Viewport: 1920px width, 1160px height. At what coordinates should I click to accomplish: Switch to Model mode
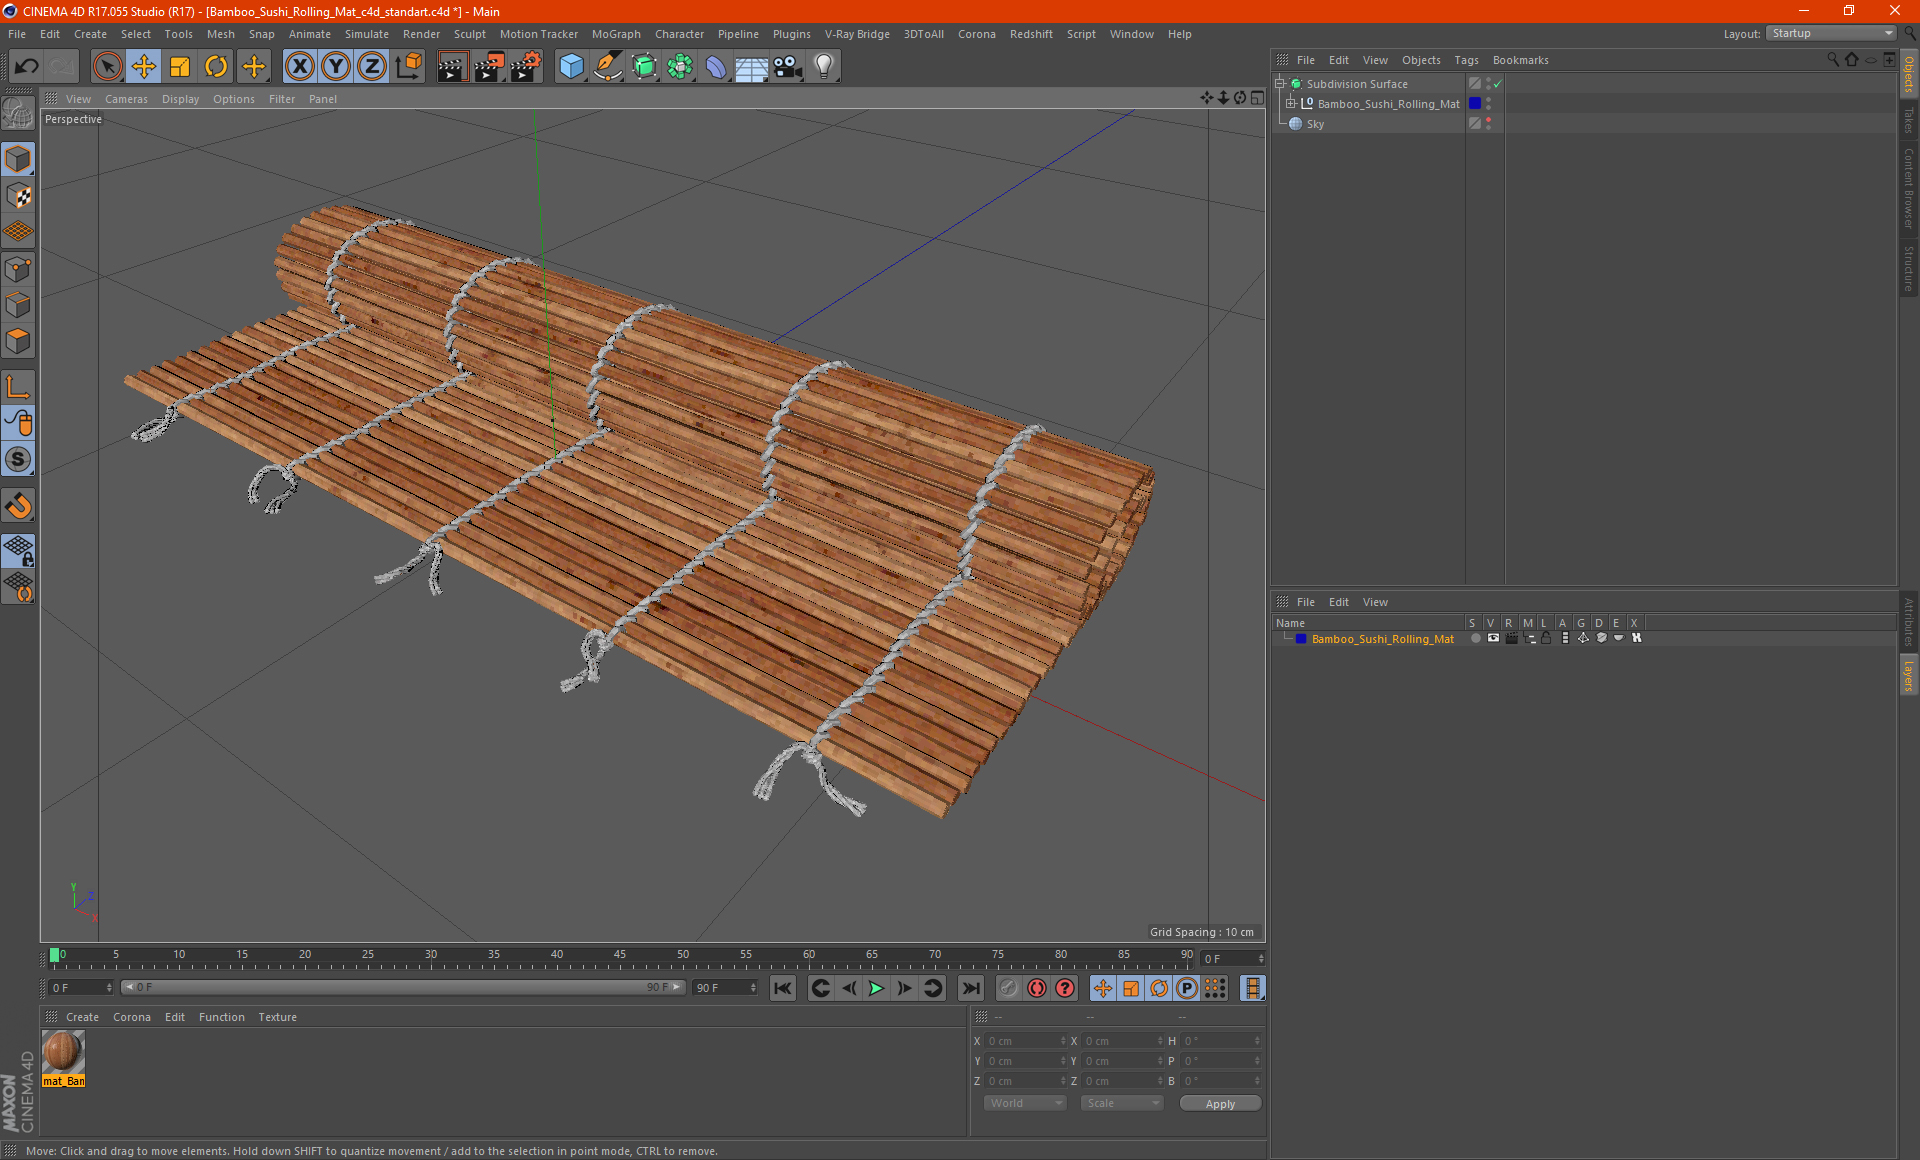pos(19,159)
